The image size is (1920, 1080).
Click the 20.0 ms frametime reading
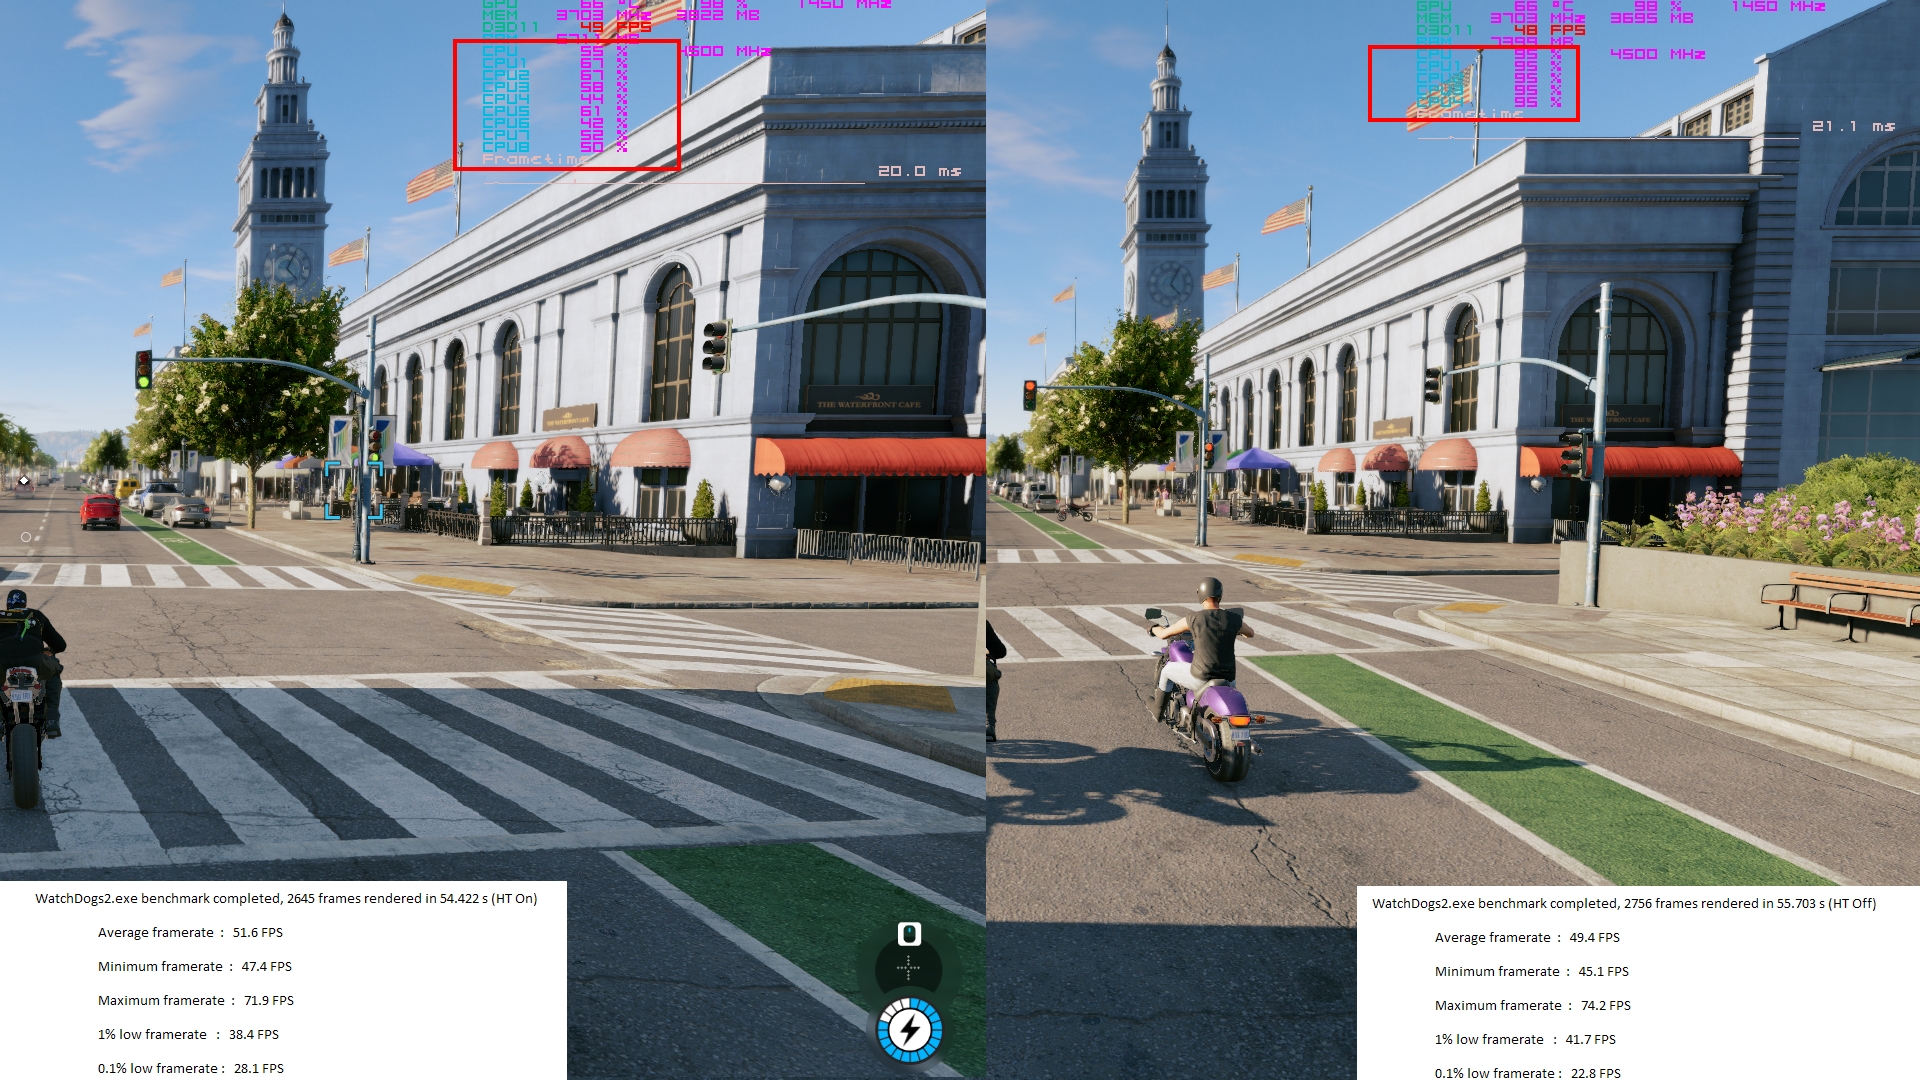pyautogui.click(x=918, y=171)
